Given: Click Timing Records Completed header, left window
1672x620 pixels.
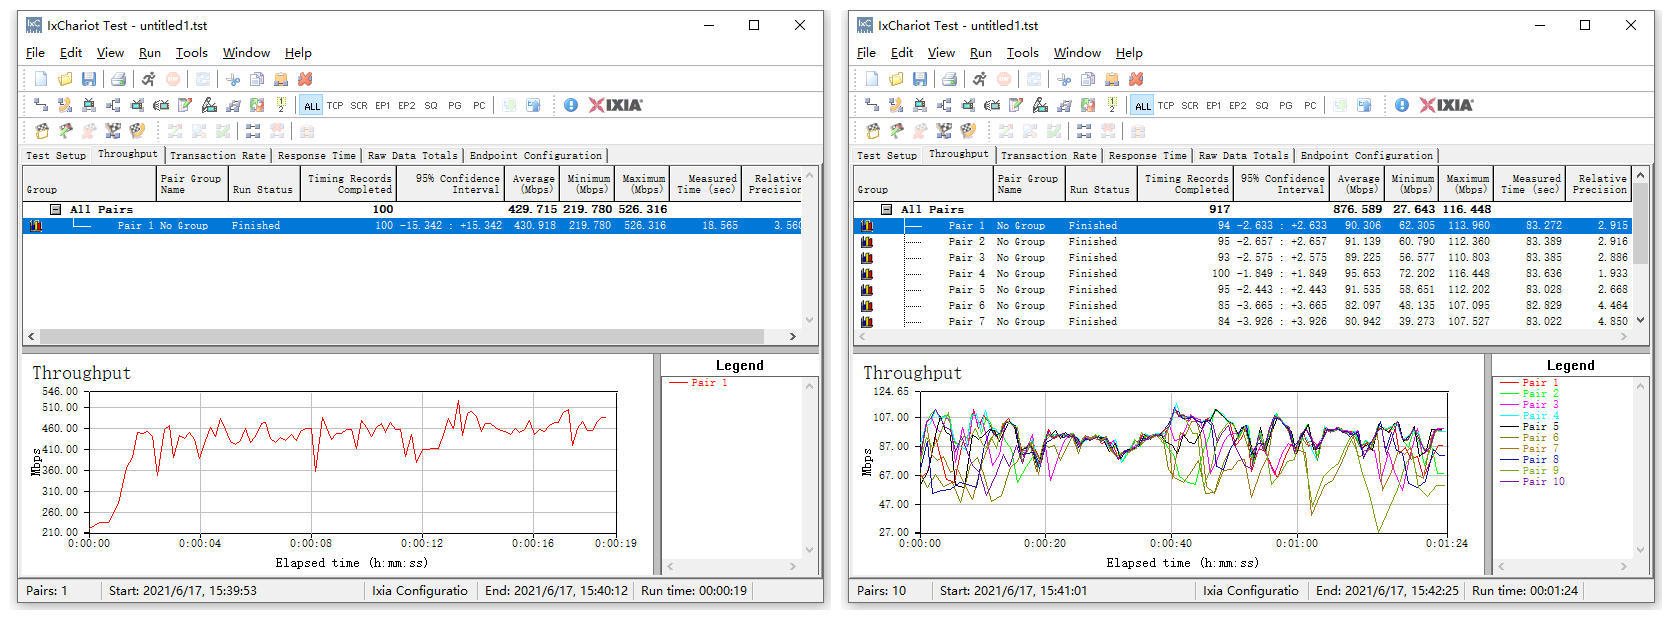Looking at the screenshot, I should (x=349, y=184).
